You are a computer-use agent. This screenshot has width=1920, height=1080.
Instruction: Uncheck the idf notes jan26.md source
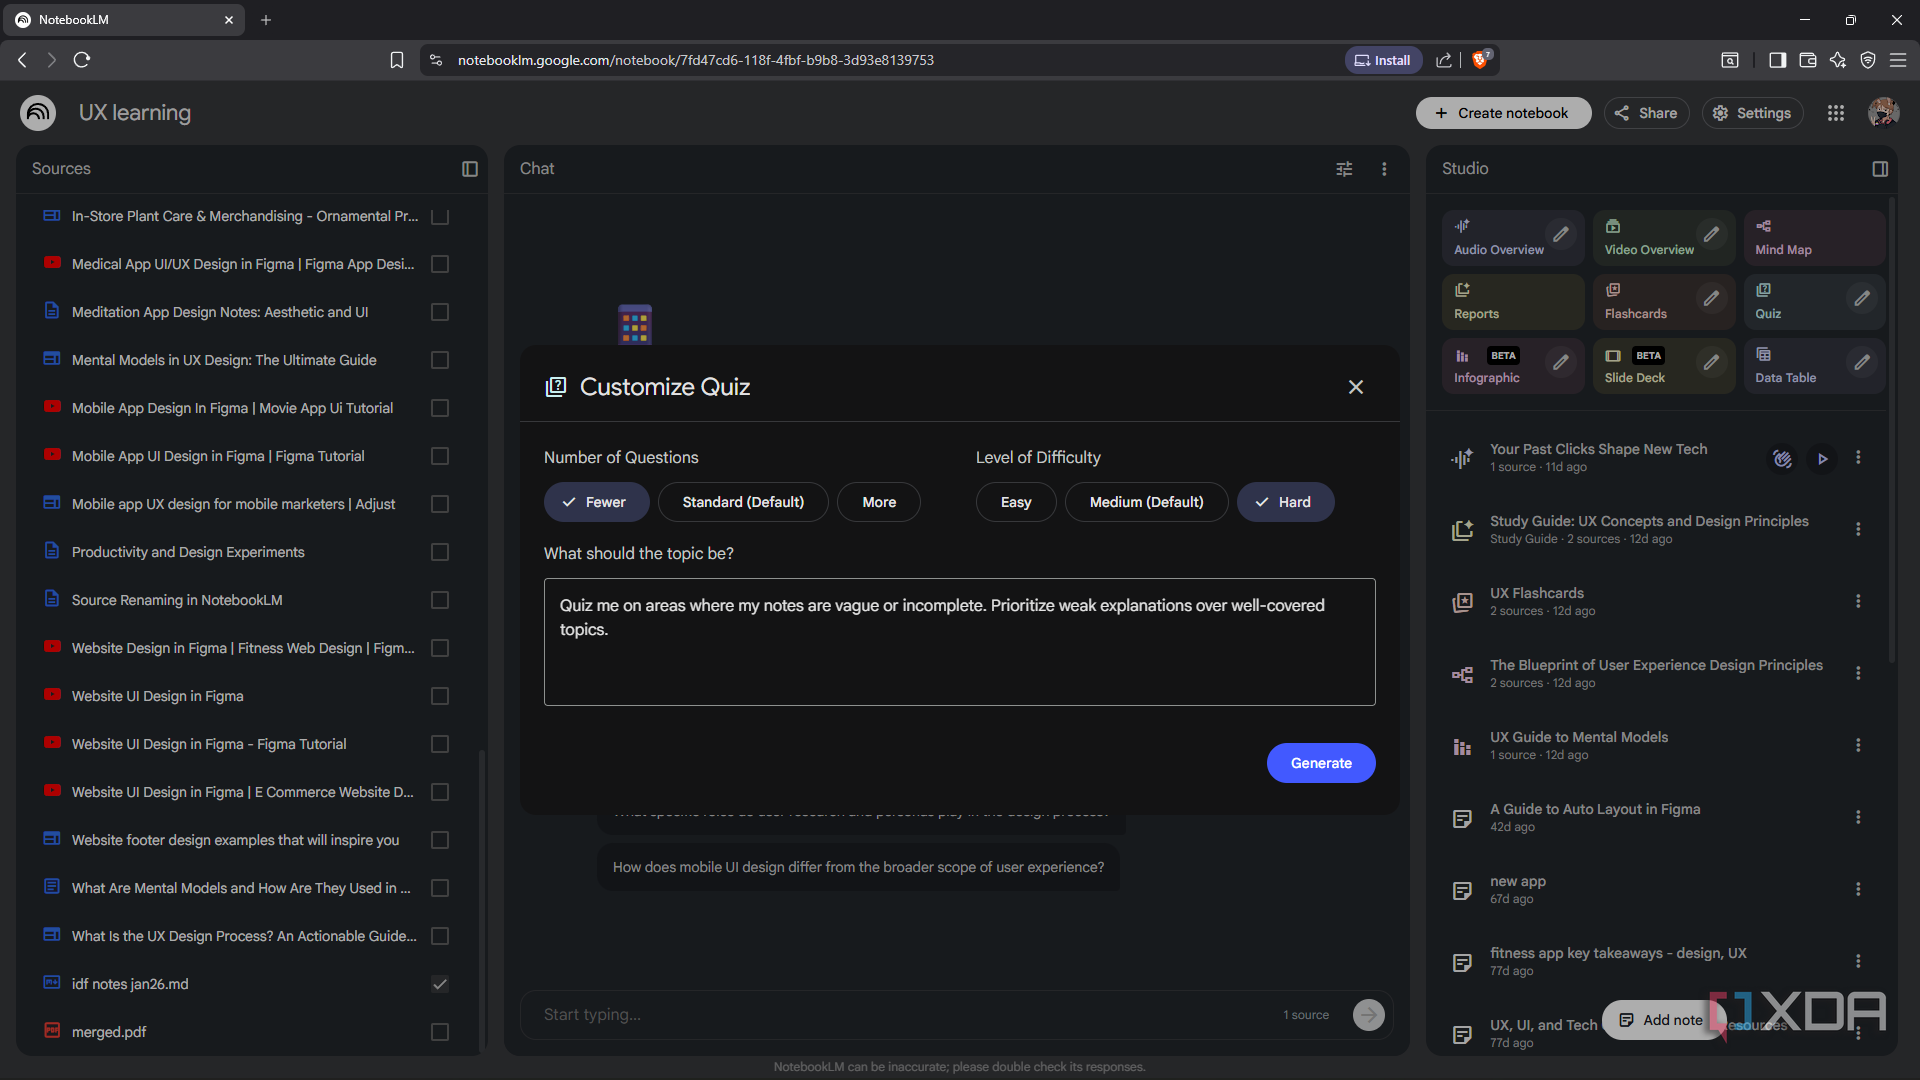[x=439, y=984]
